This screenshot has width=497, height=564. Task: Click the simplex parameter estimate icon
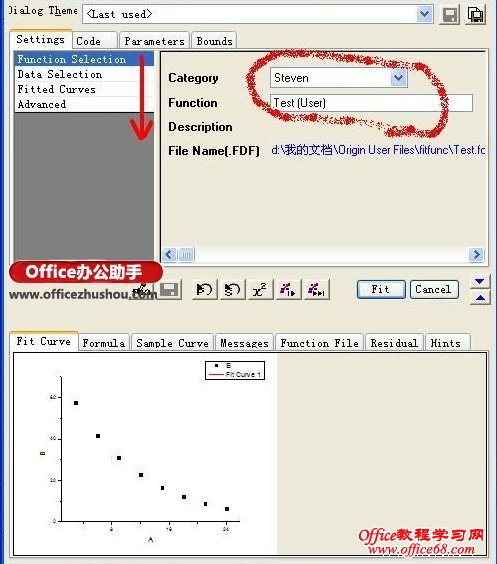(x=232, y=290)
